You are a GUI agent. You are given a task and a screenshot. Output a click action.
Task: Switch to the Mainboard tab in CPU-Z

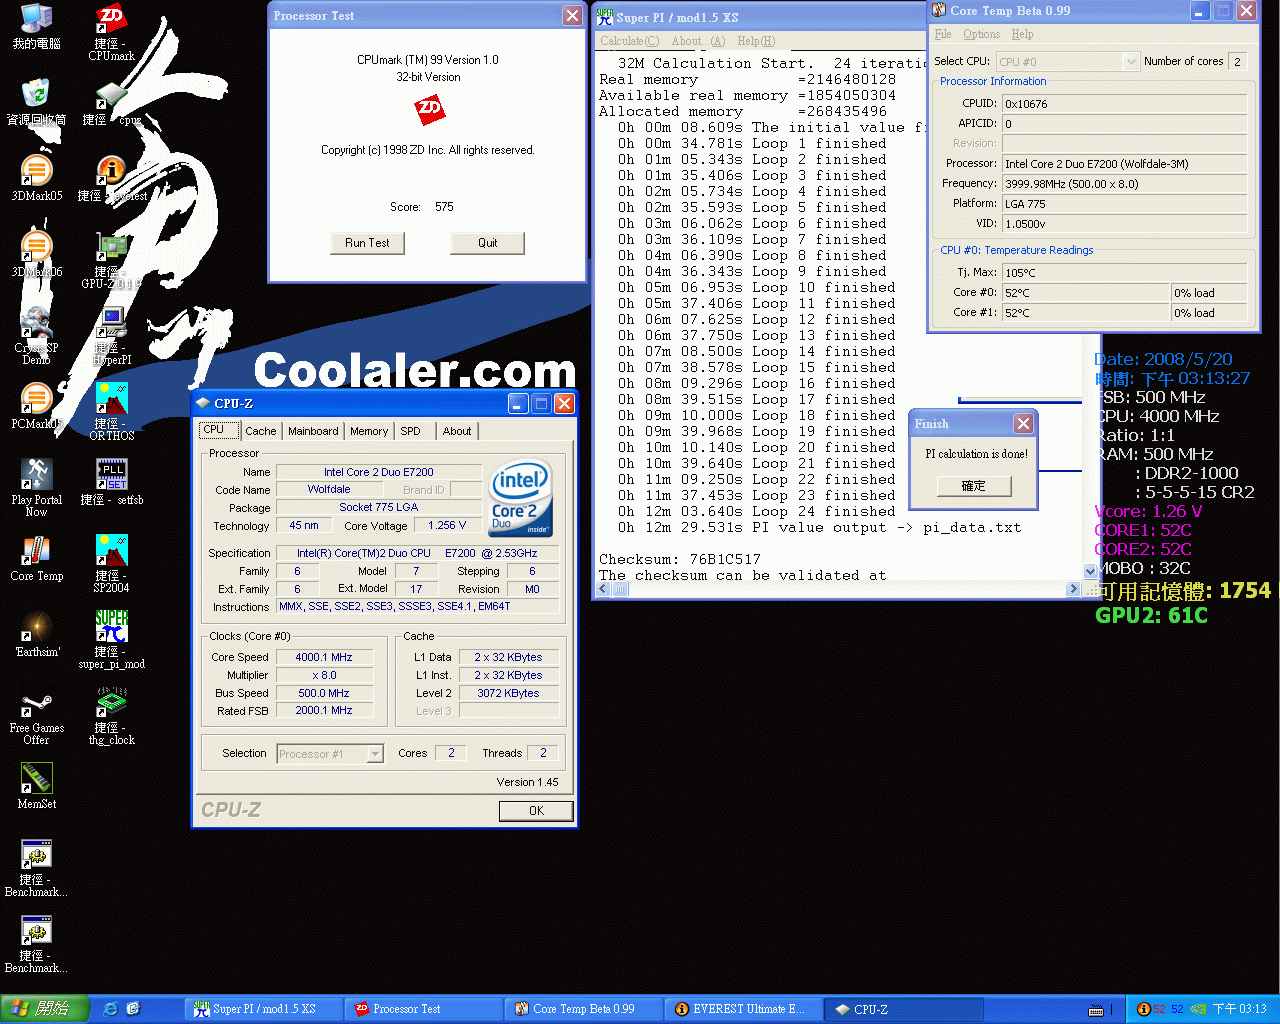tap(313, 431)
